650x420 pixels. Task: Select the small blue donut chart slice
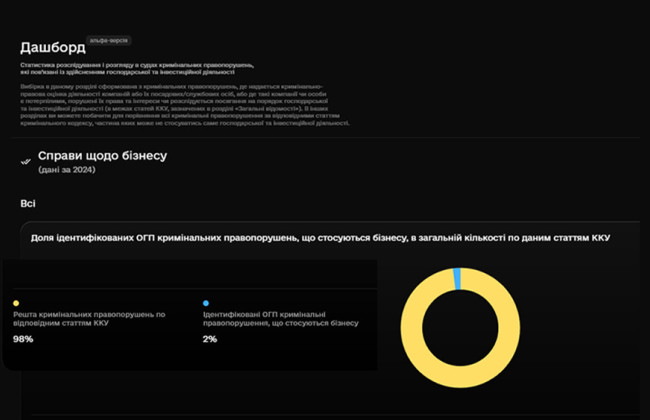pos(457,277)
